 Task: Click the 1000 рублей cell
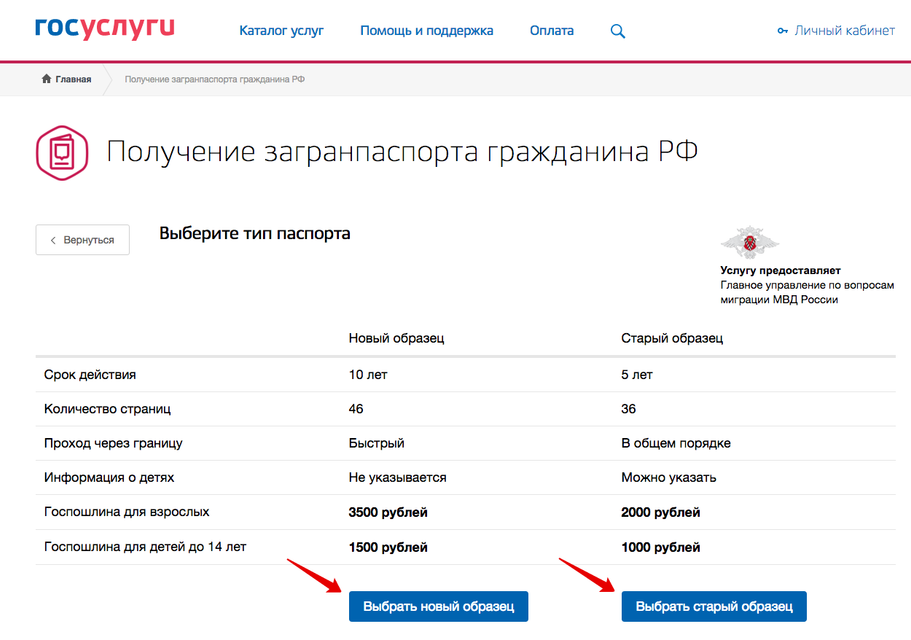tap(661, 547)
